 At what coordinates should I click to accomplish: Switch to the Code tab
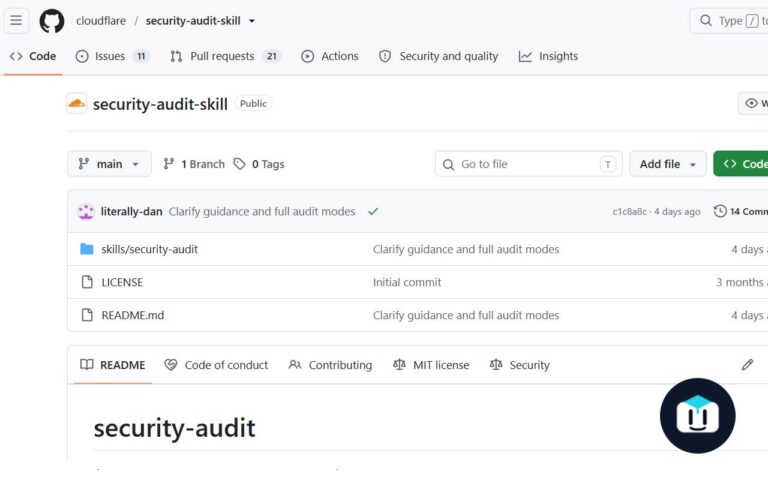tap(33, 56)
